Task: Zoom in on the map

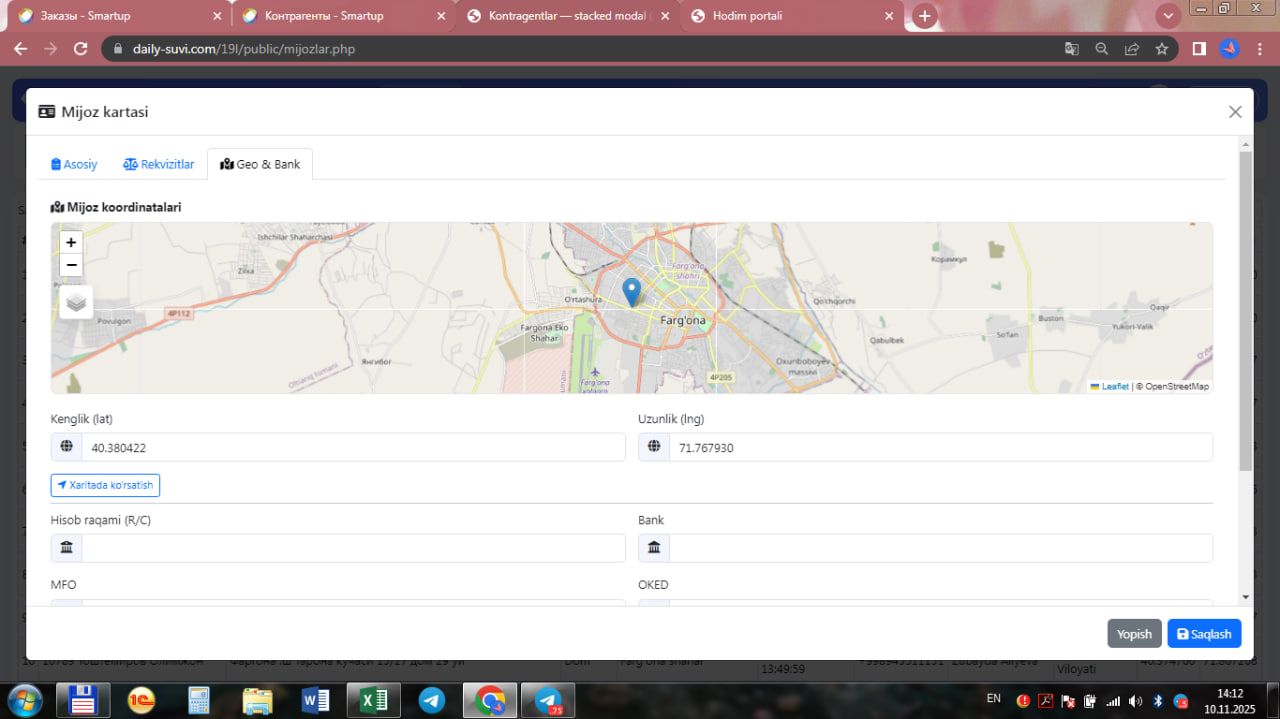Action: click(x=71, y=242)
